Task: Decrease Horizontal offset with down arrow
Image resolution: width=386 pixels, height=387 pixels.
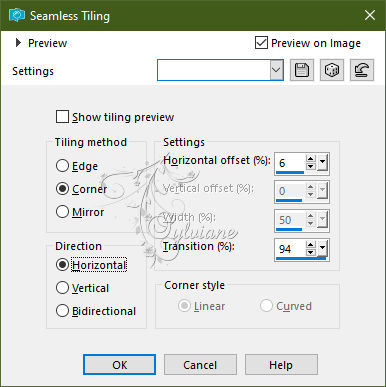Action: pyautogui.click(x=311, y=166)
